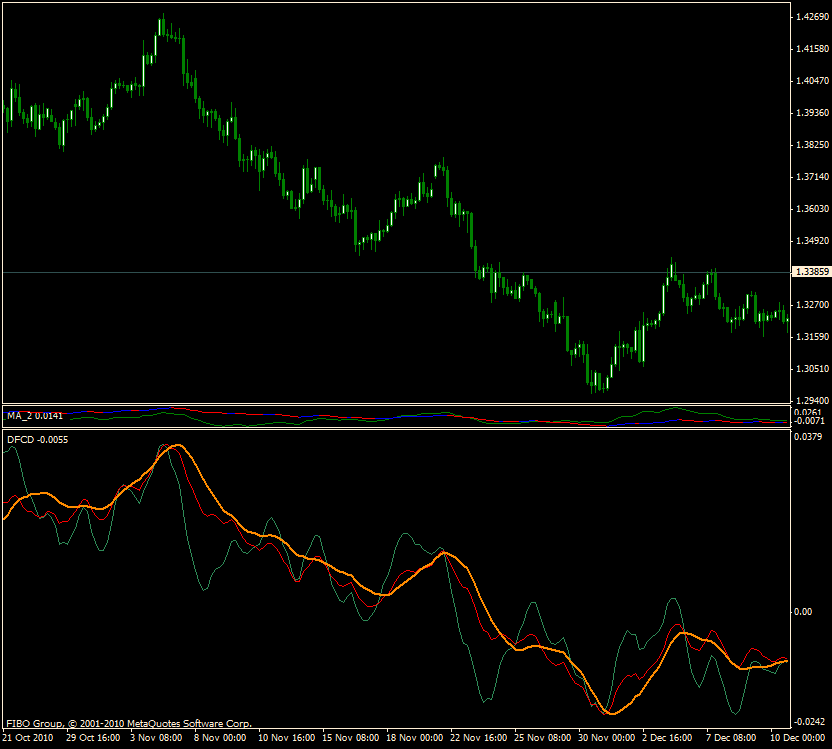832x749 pixels.
Task: Click the 0.0261 MA_2 scale value
Action: point(808,412)
